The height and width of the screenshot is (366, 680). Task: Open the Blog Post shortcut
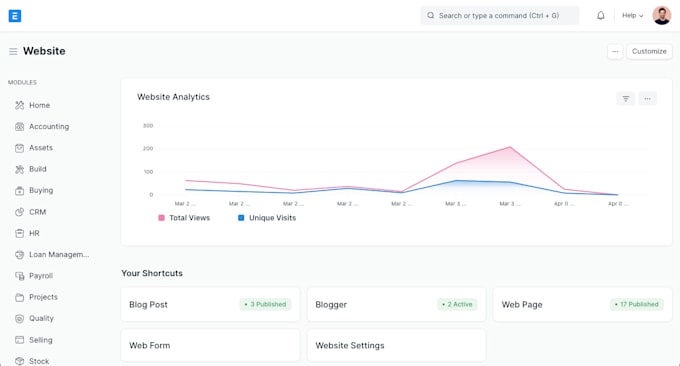[x=210, y=304]
